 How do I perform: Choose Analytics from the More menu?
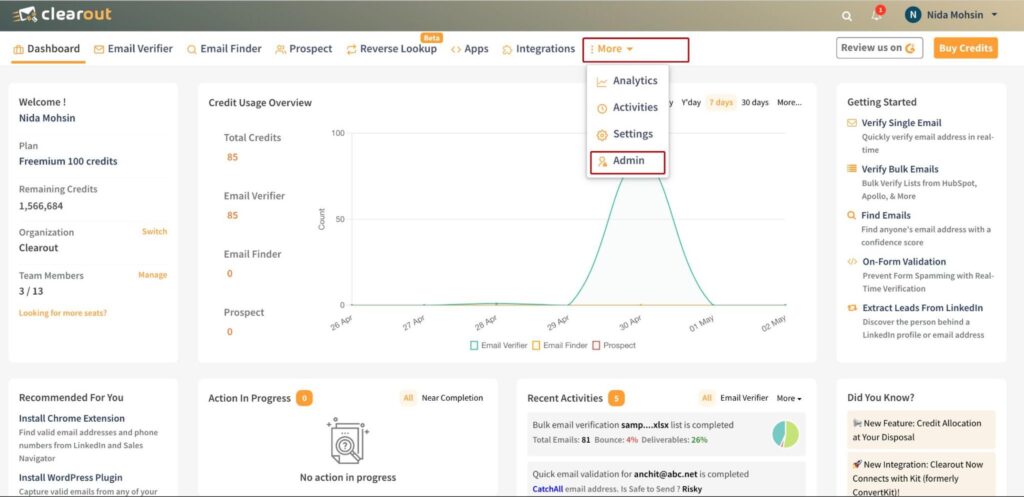[x=627, y=81]
